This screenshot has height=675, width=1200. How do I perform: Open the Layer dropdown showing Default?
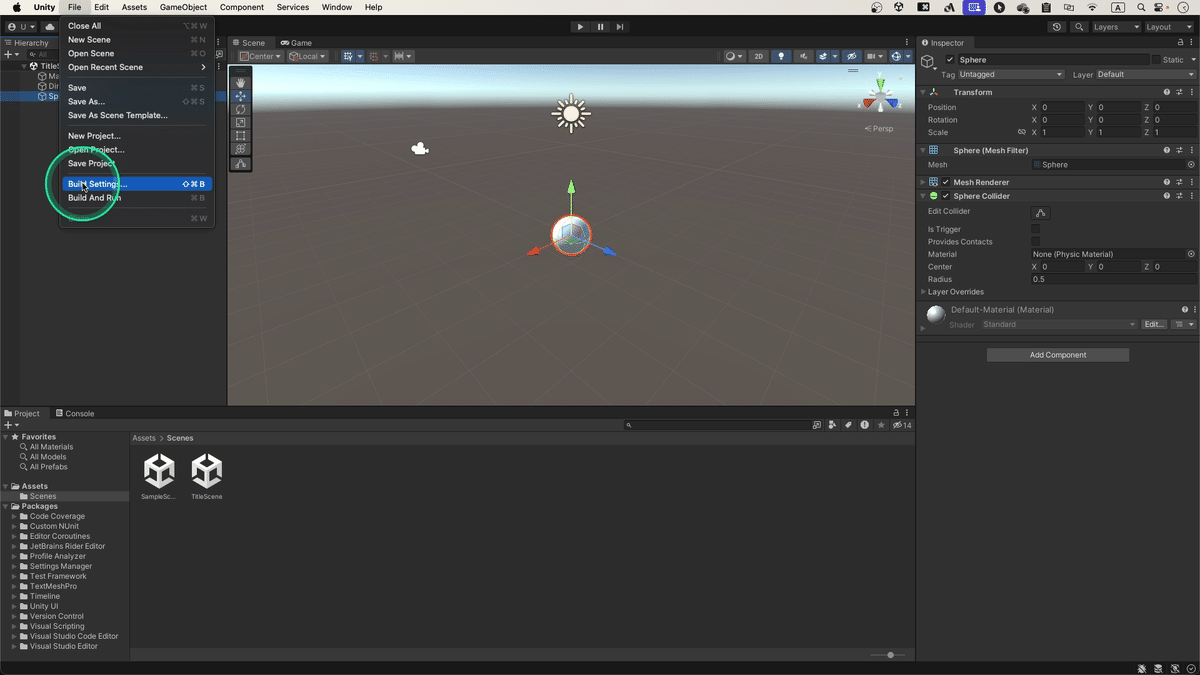coord(1145,74)
